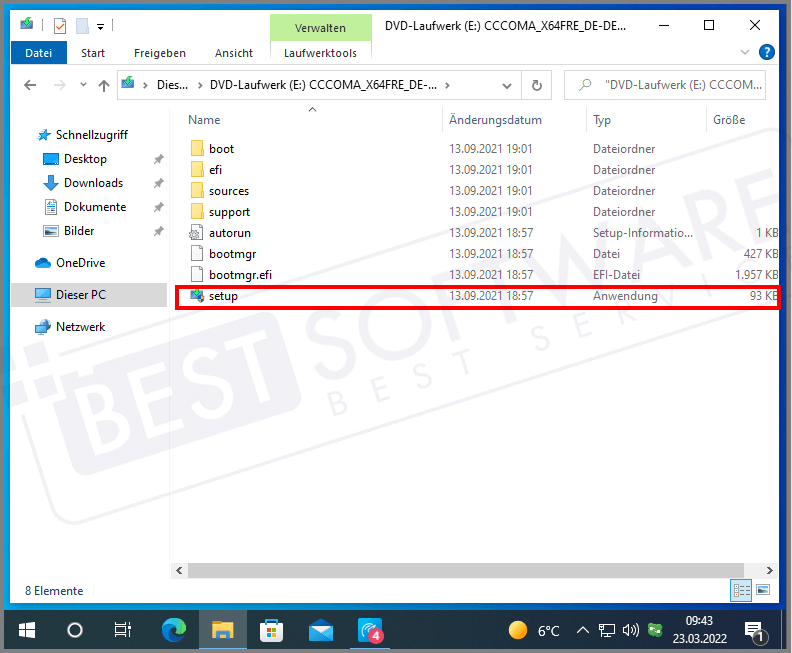Open the Datei menu
Image resolution: width=792 pixels, height=653 pixels.
coord(39,53)
